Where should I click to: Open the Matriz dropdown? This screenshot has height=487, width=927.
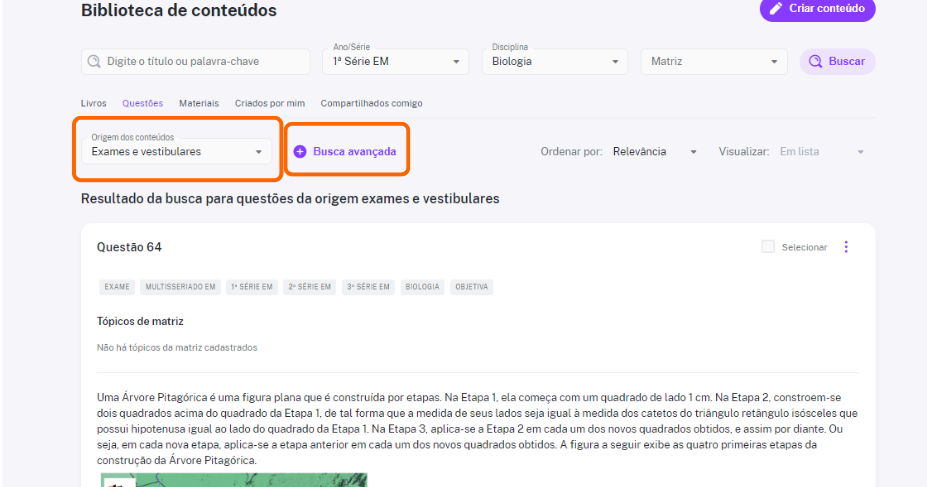tap(714, 61)
